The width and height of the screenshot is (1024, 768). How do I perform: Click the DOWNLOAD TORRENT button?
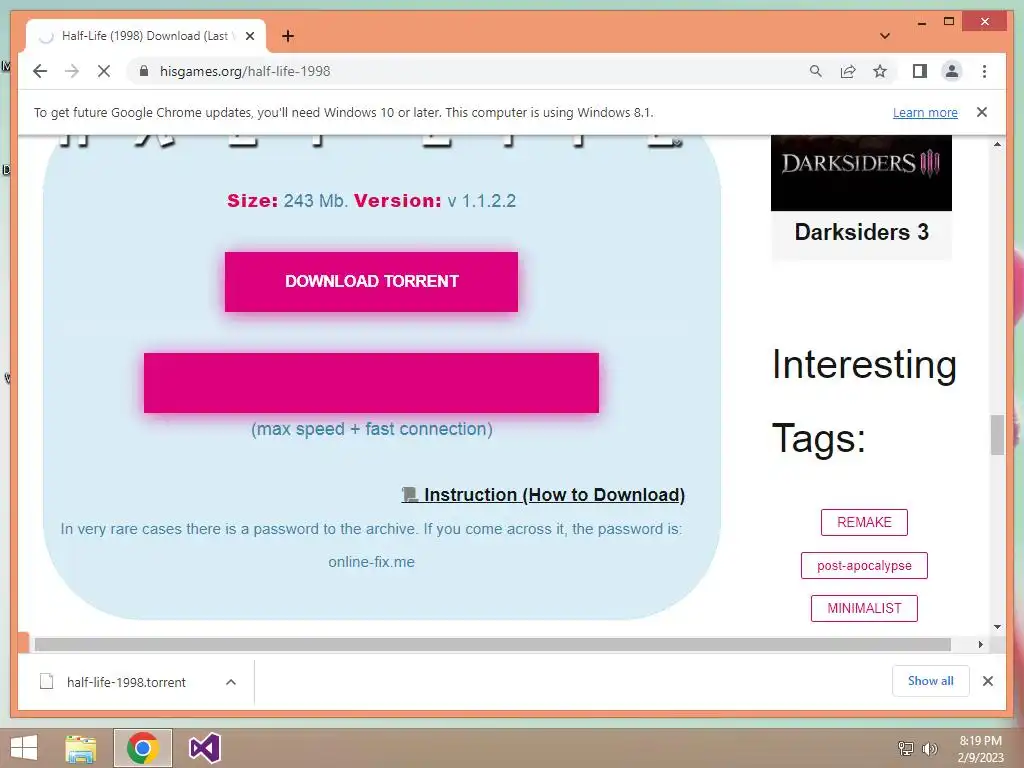(x=371, y=281)
